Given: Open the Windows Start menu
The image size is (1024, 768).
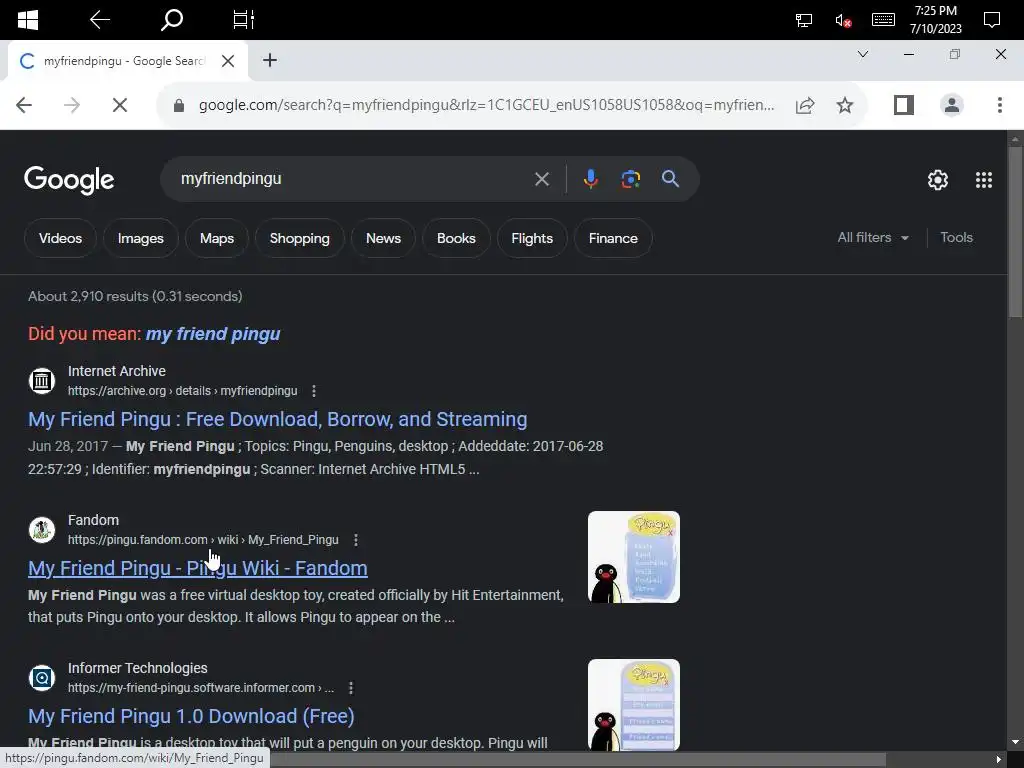Looking at the screenshot, I should (27, 20).
